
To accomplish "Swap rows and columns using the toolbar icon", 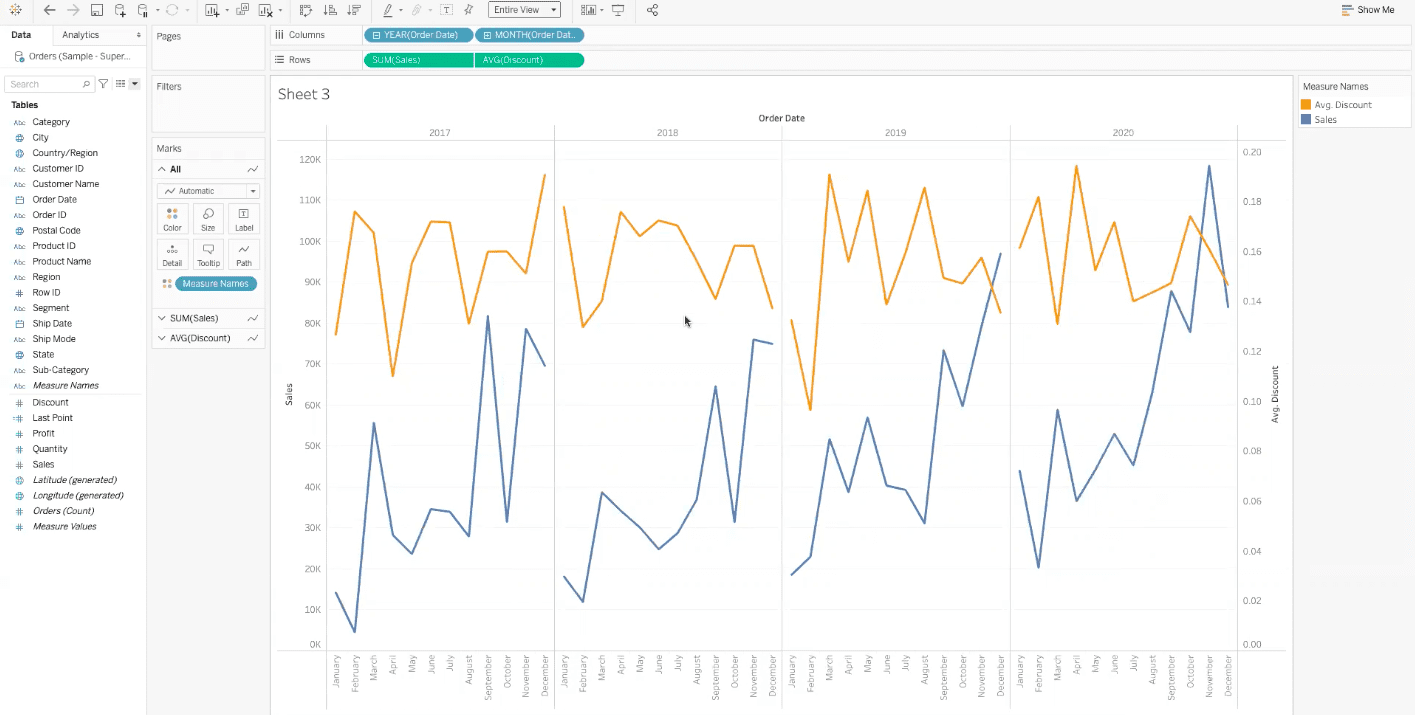I will tap(305, 10).
